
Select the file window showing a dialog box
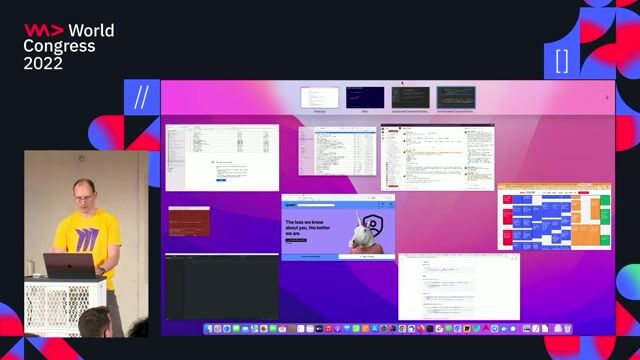click(222, 158)
